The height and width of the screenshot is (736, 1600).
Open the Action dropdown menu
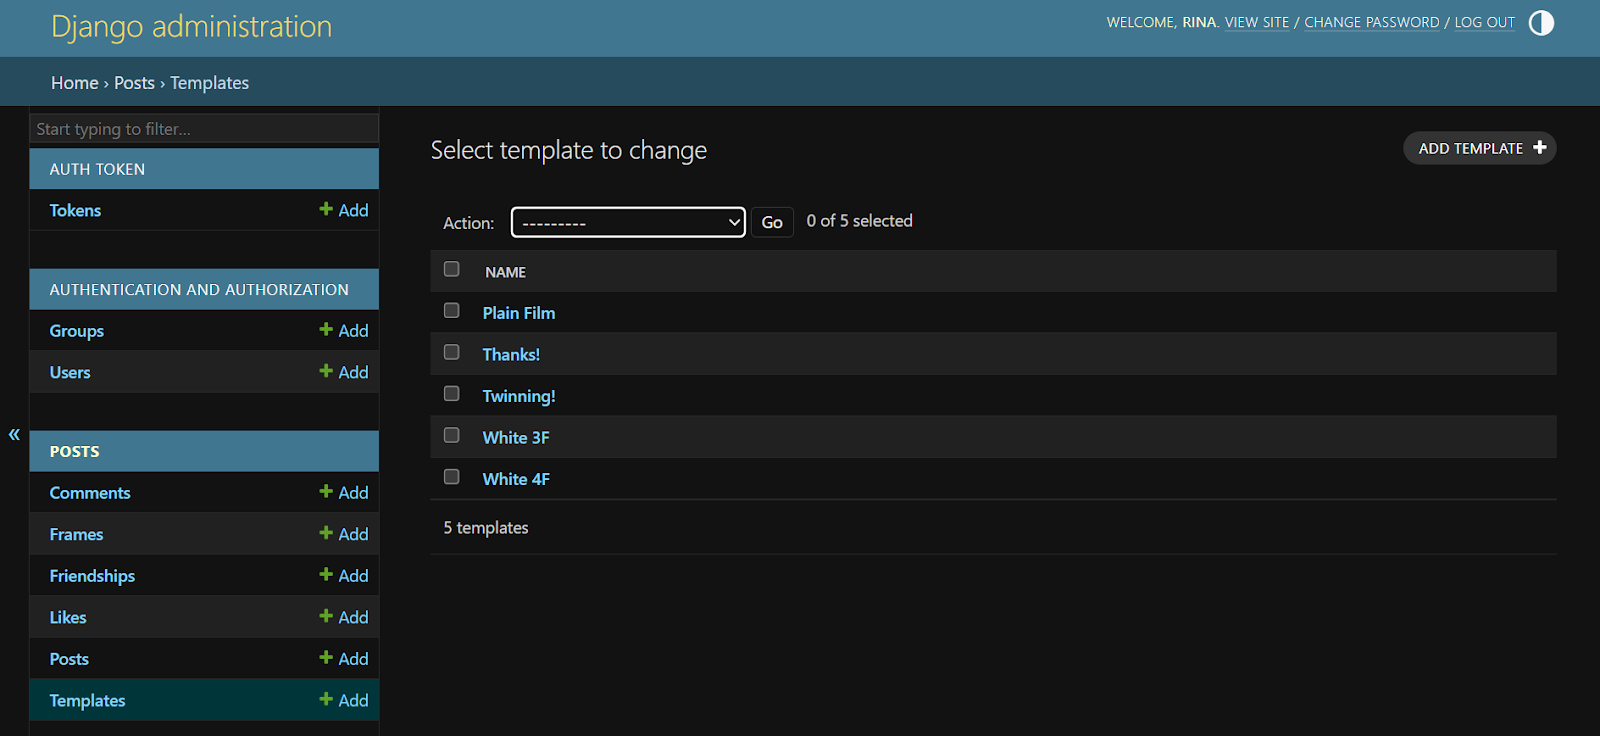click(x=628, y=222)
